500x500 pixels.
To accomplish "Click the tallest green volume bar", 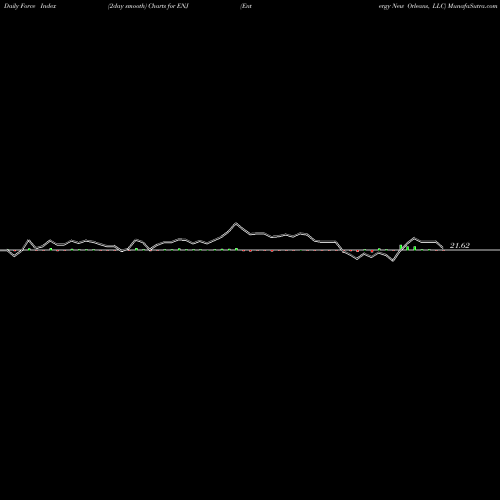I will tap(401, 247).
